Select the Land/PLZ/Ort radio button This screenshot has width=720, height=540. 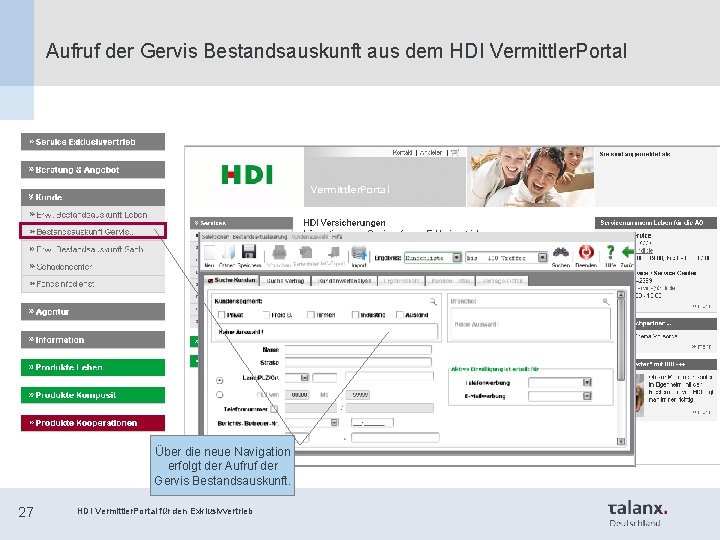[219, 380]
